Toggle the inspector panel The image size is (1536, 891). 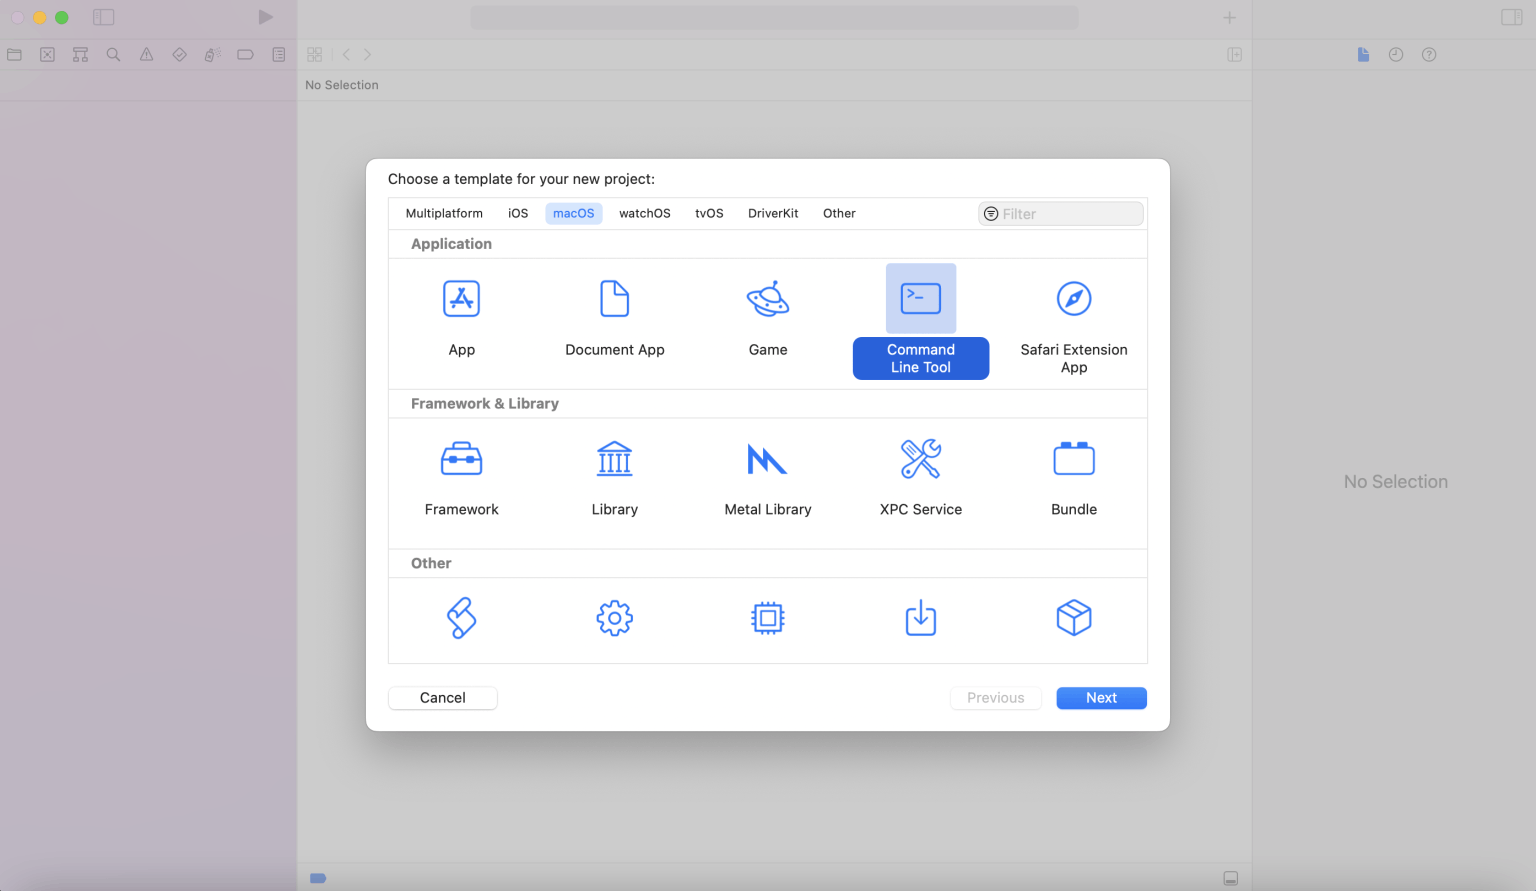[x=1511, y=17]
